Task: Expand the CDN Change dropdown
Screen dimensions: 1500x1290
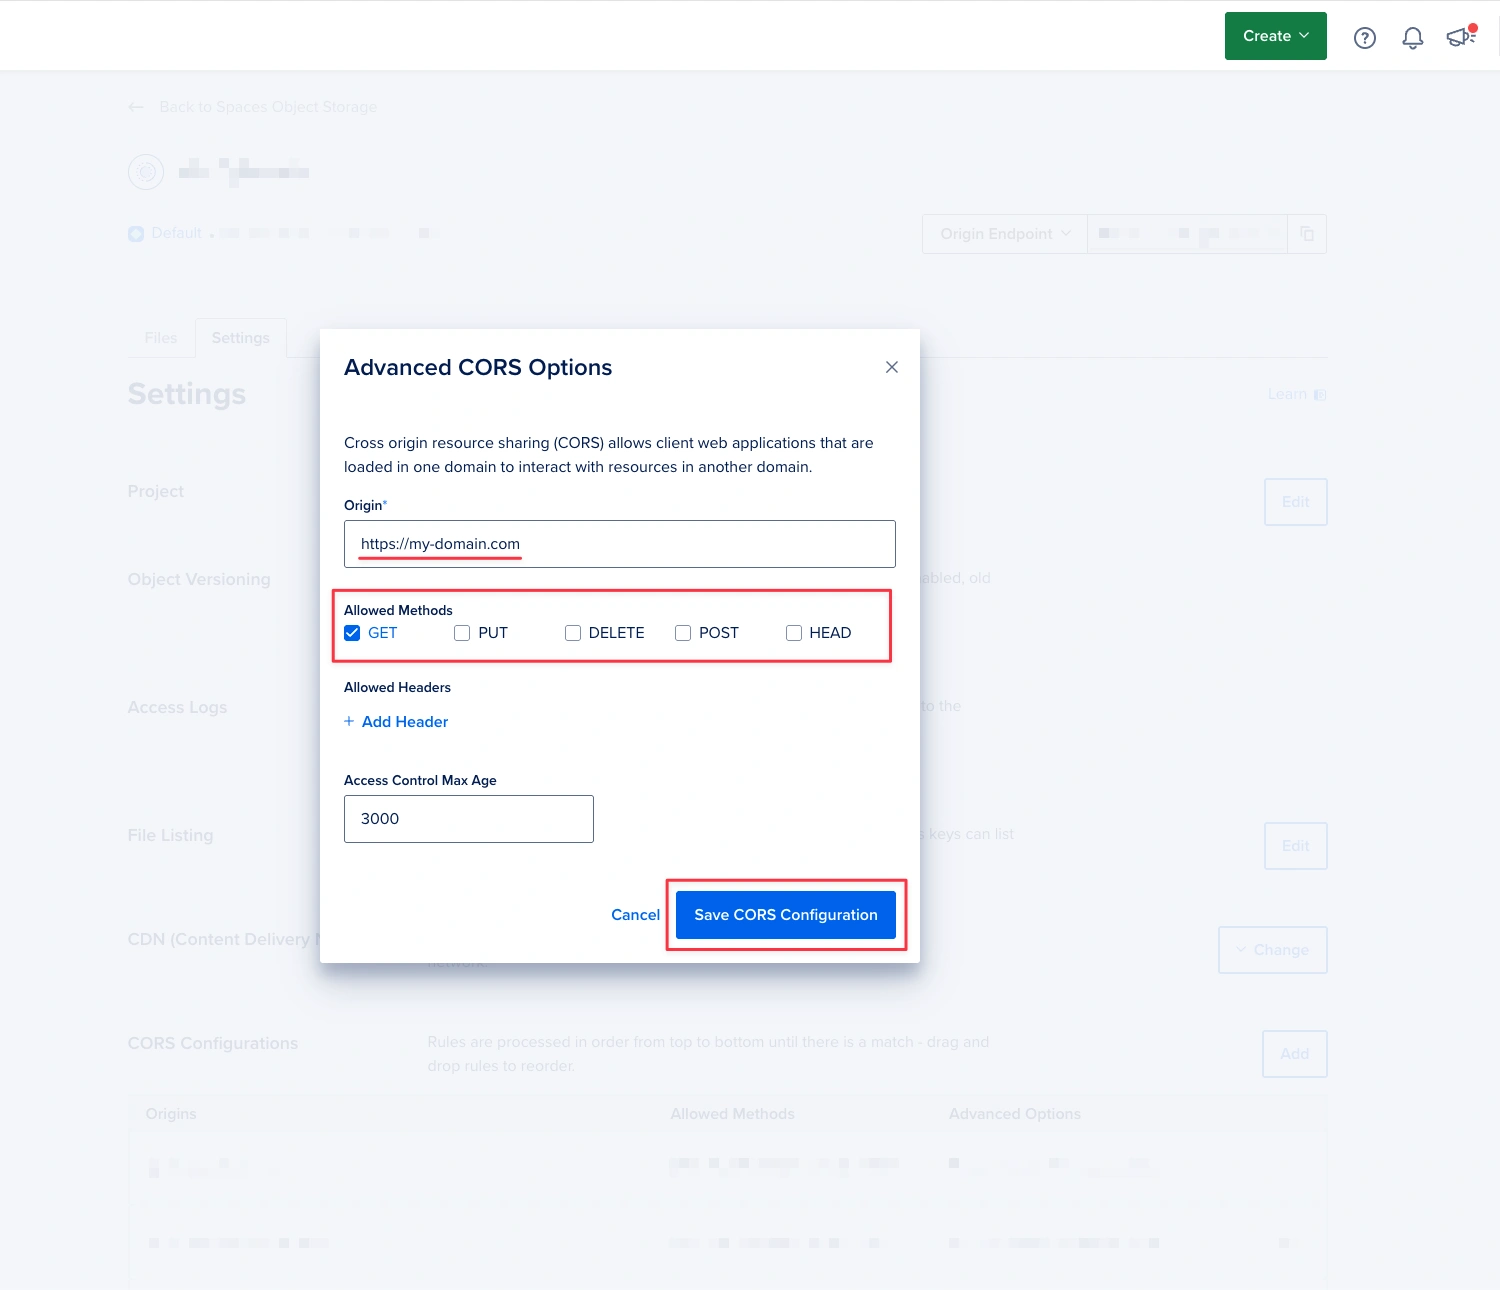Action: 1272,949
